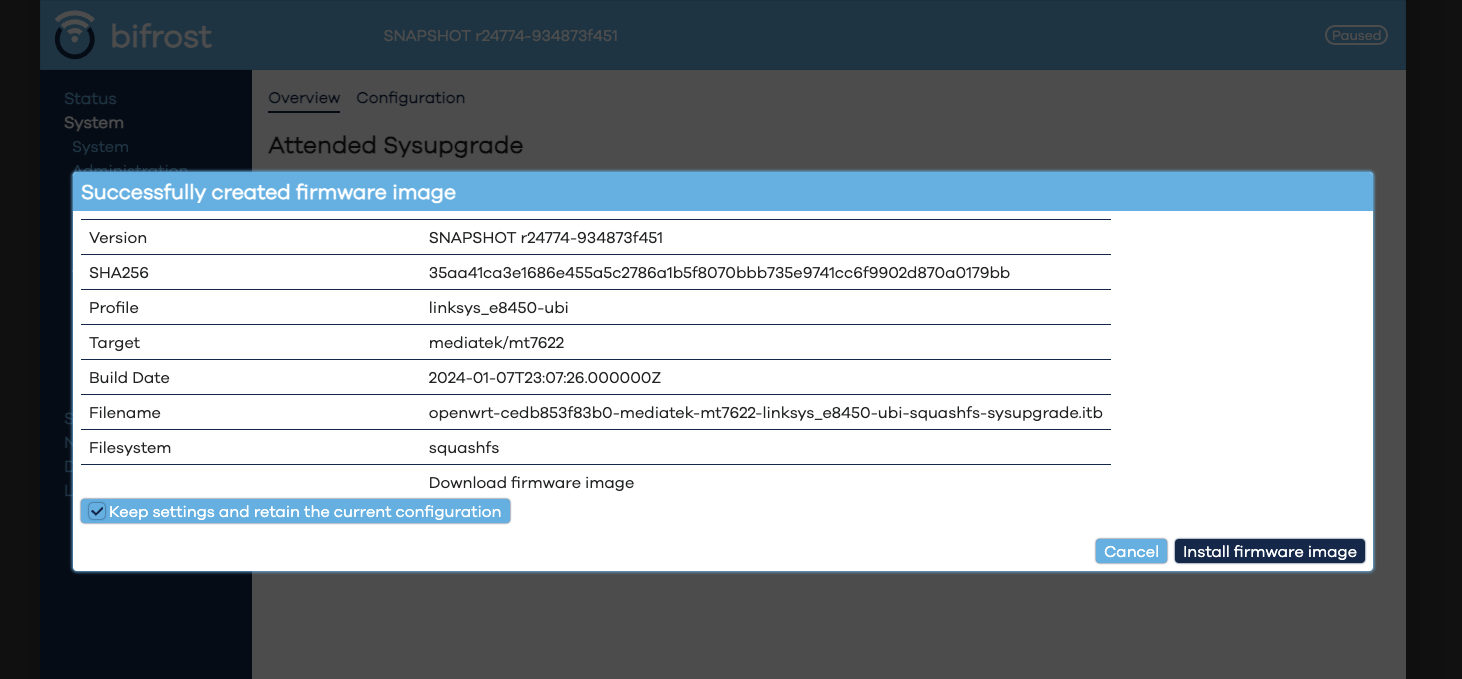Click the Paused status badge

click(1356, 35)
